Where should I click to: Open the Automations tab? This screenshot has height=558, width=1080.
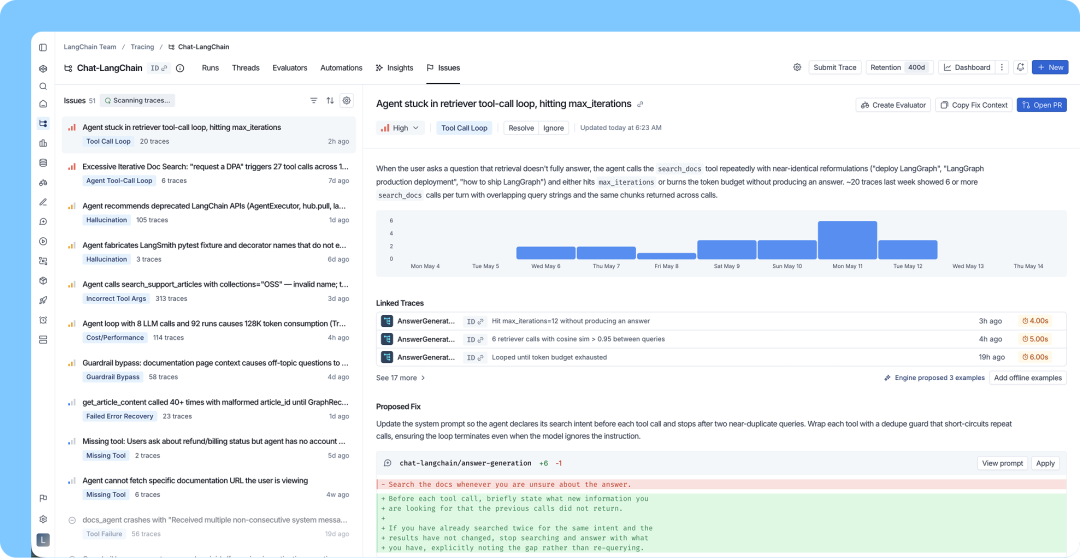pyautogui.click(x=341, y=68)
